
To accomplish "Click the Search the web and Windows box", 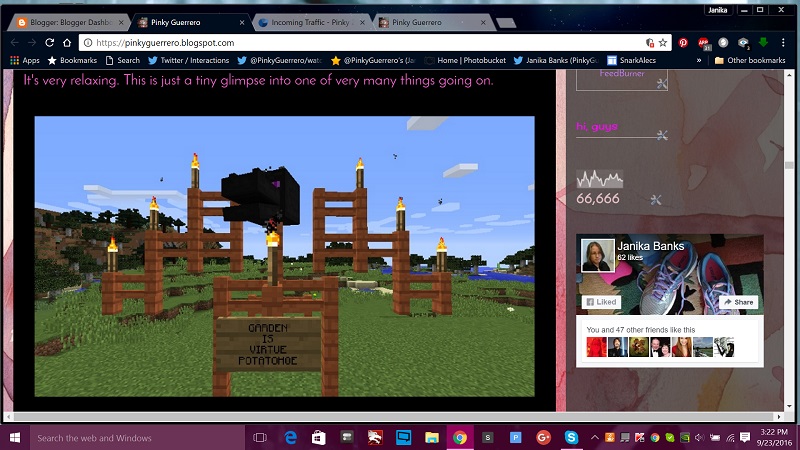I will tap(136, 437).
